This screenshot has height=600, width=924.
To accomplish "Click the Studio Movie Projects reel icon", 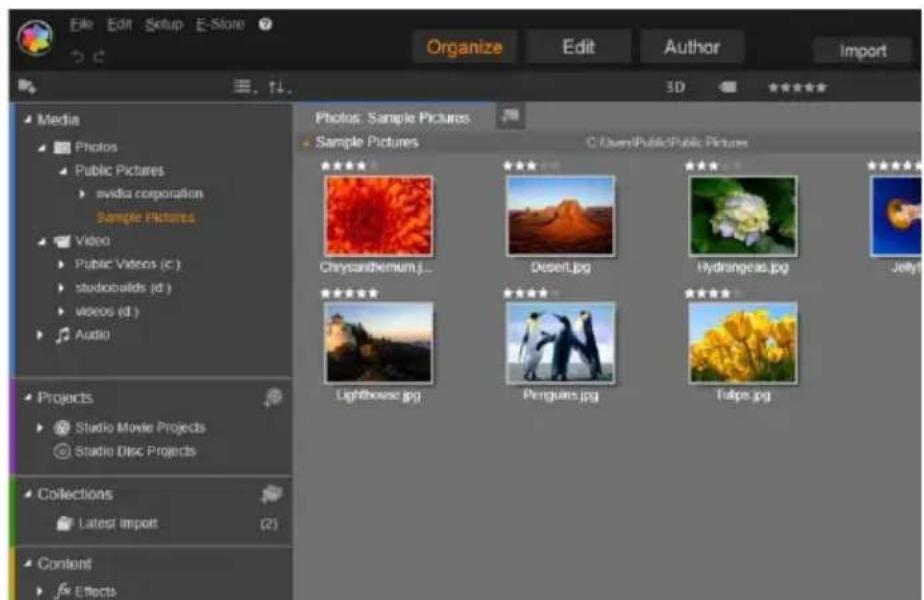I will [x=62, y=427].
